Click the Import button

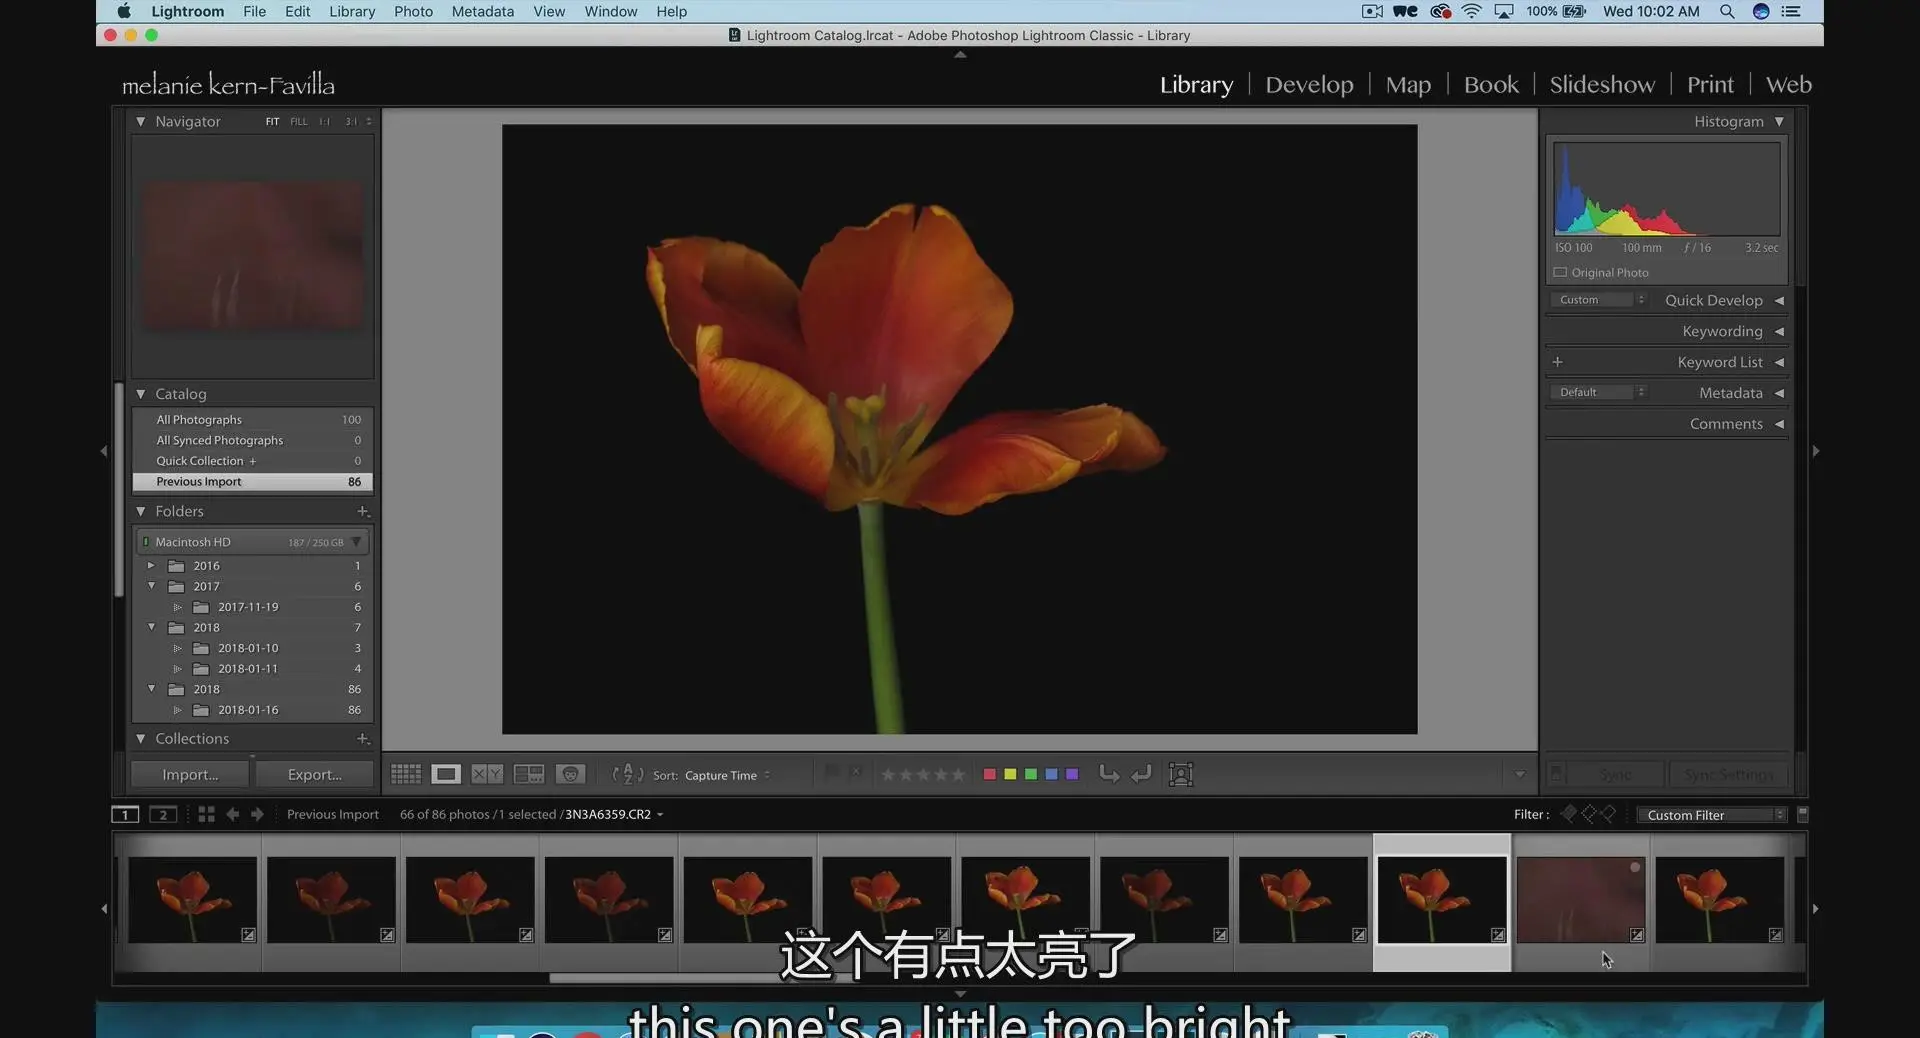pyautogui.click(x=190, y=774)
